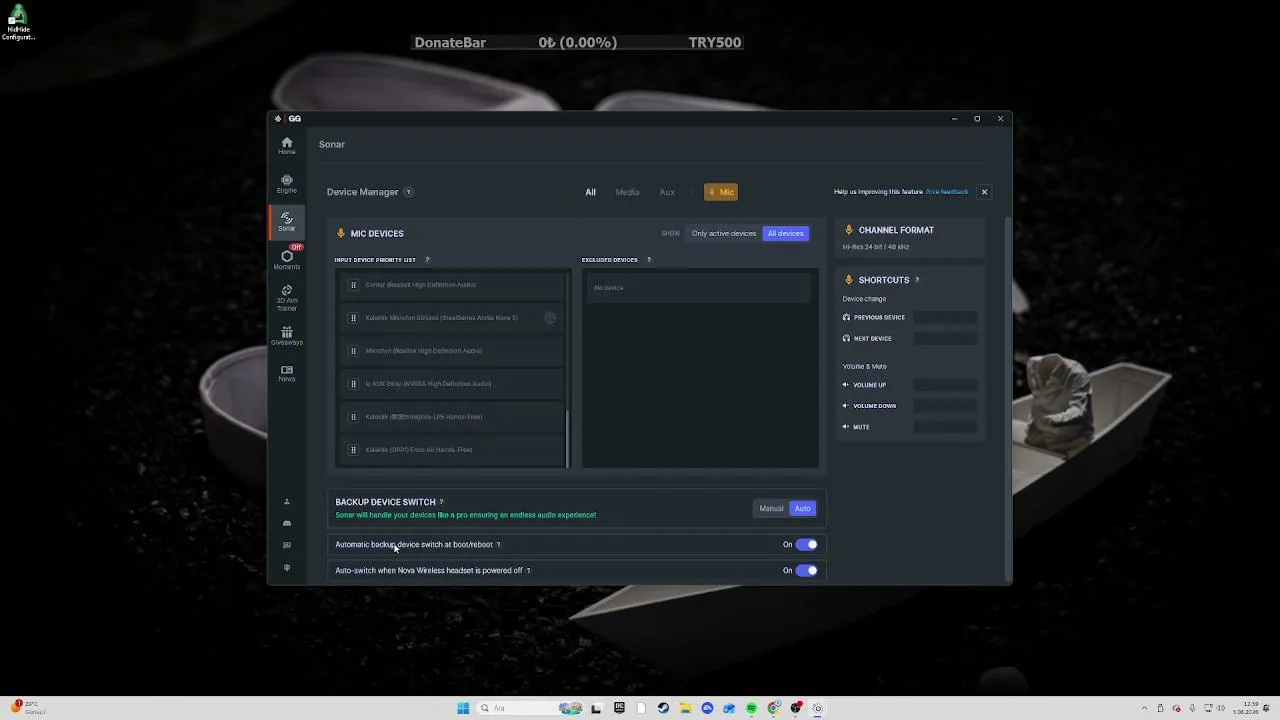Open File Explorer from the taskbar

(685, 709)
